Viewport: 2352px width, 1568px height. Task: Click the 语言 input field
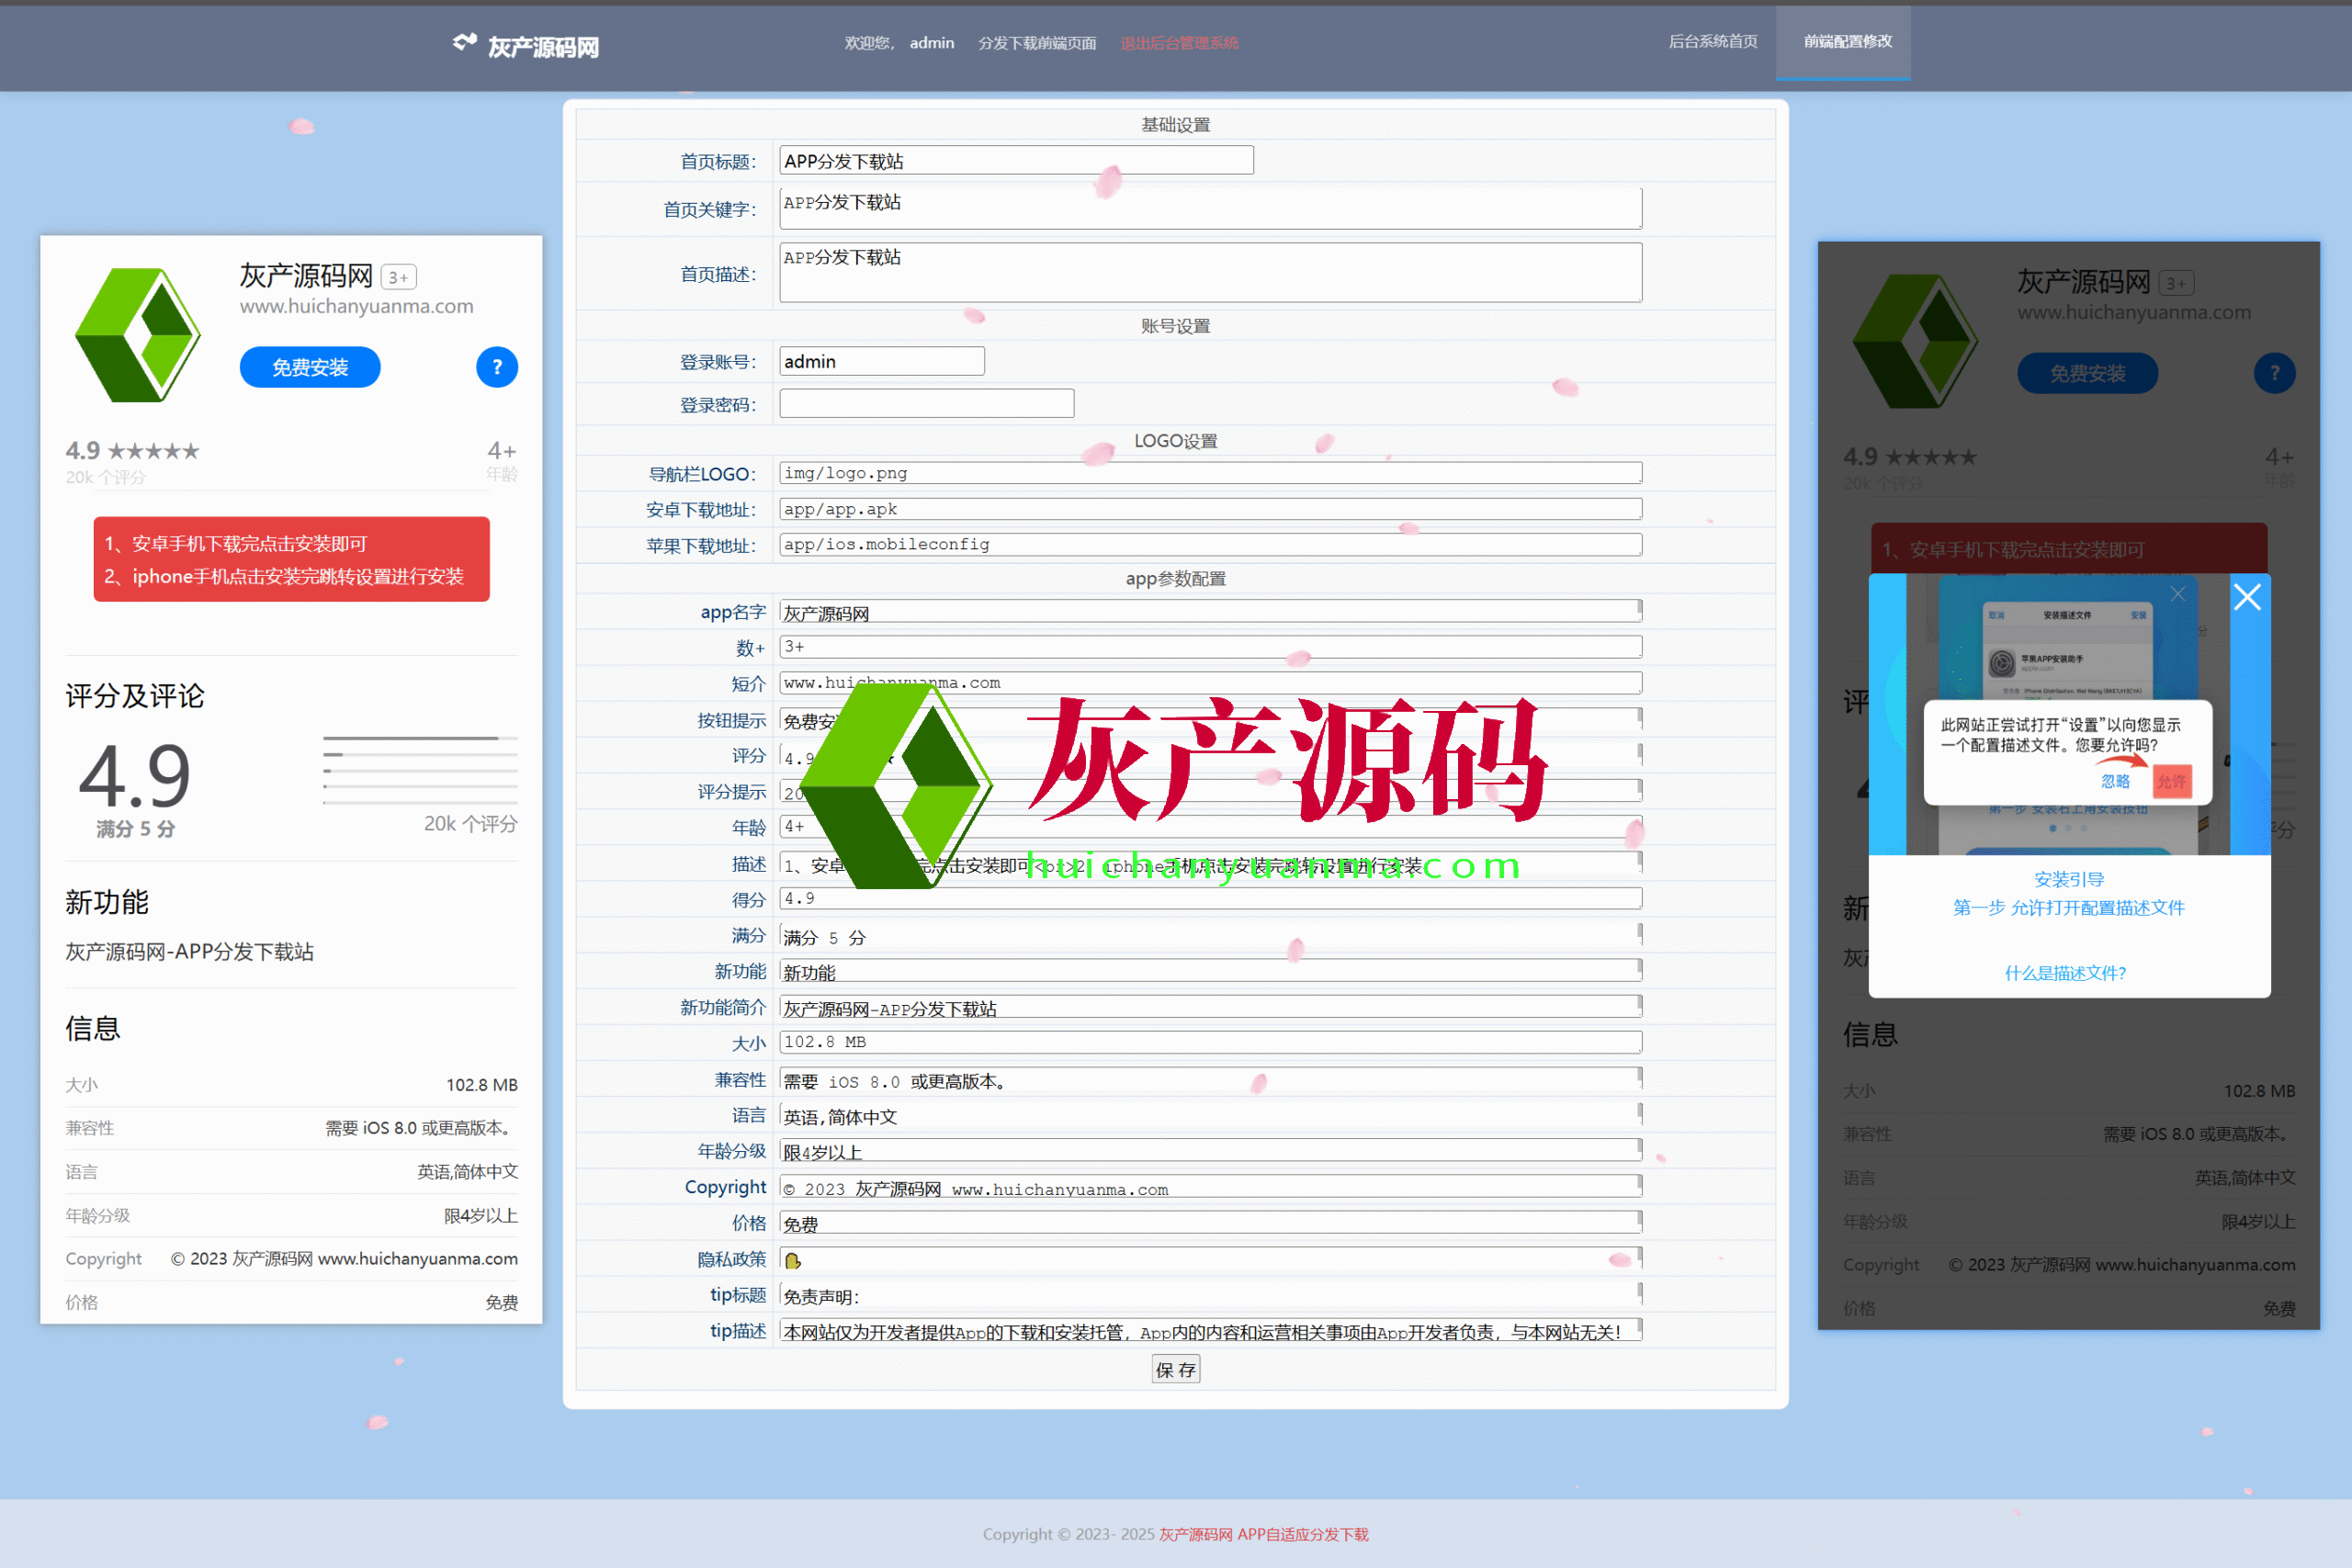click(1210, 1116)
